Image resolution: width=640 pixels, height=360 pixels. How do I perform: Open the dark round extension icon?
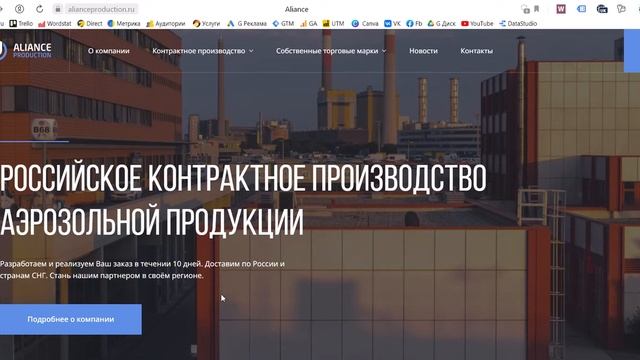click(x=602, y=9)
